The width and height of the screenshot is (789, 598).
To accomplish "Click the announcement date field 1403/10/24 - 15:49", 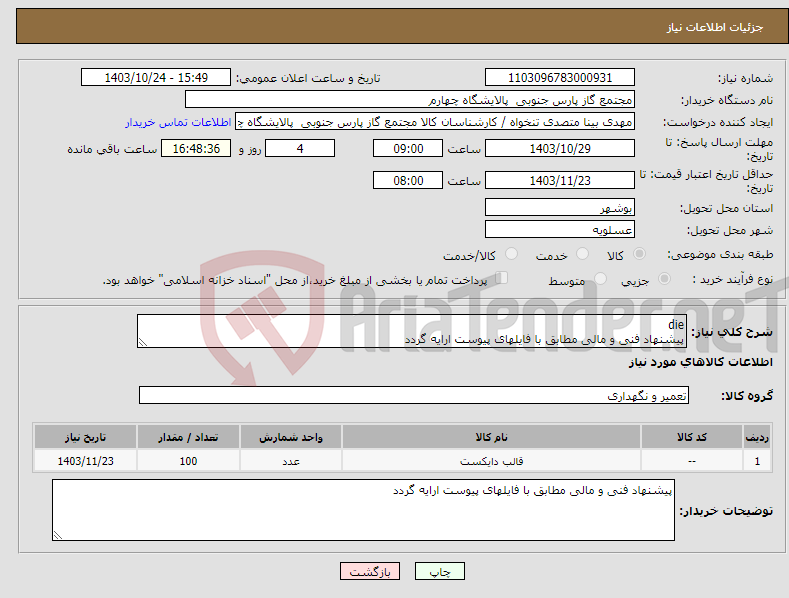I will coord(155,78).
